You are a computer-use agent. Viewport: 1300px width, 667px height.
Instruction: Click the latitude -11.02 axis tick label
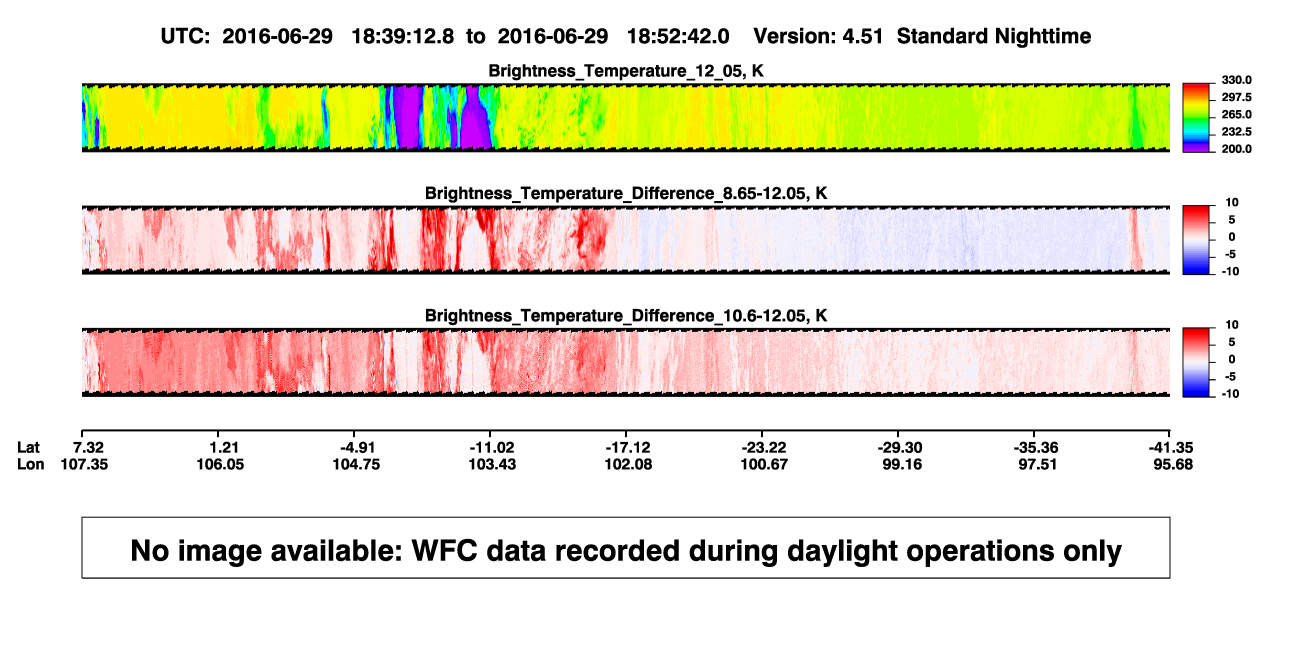pyautogui.click(x=493, y=447)
